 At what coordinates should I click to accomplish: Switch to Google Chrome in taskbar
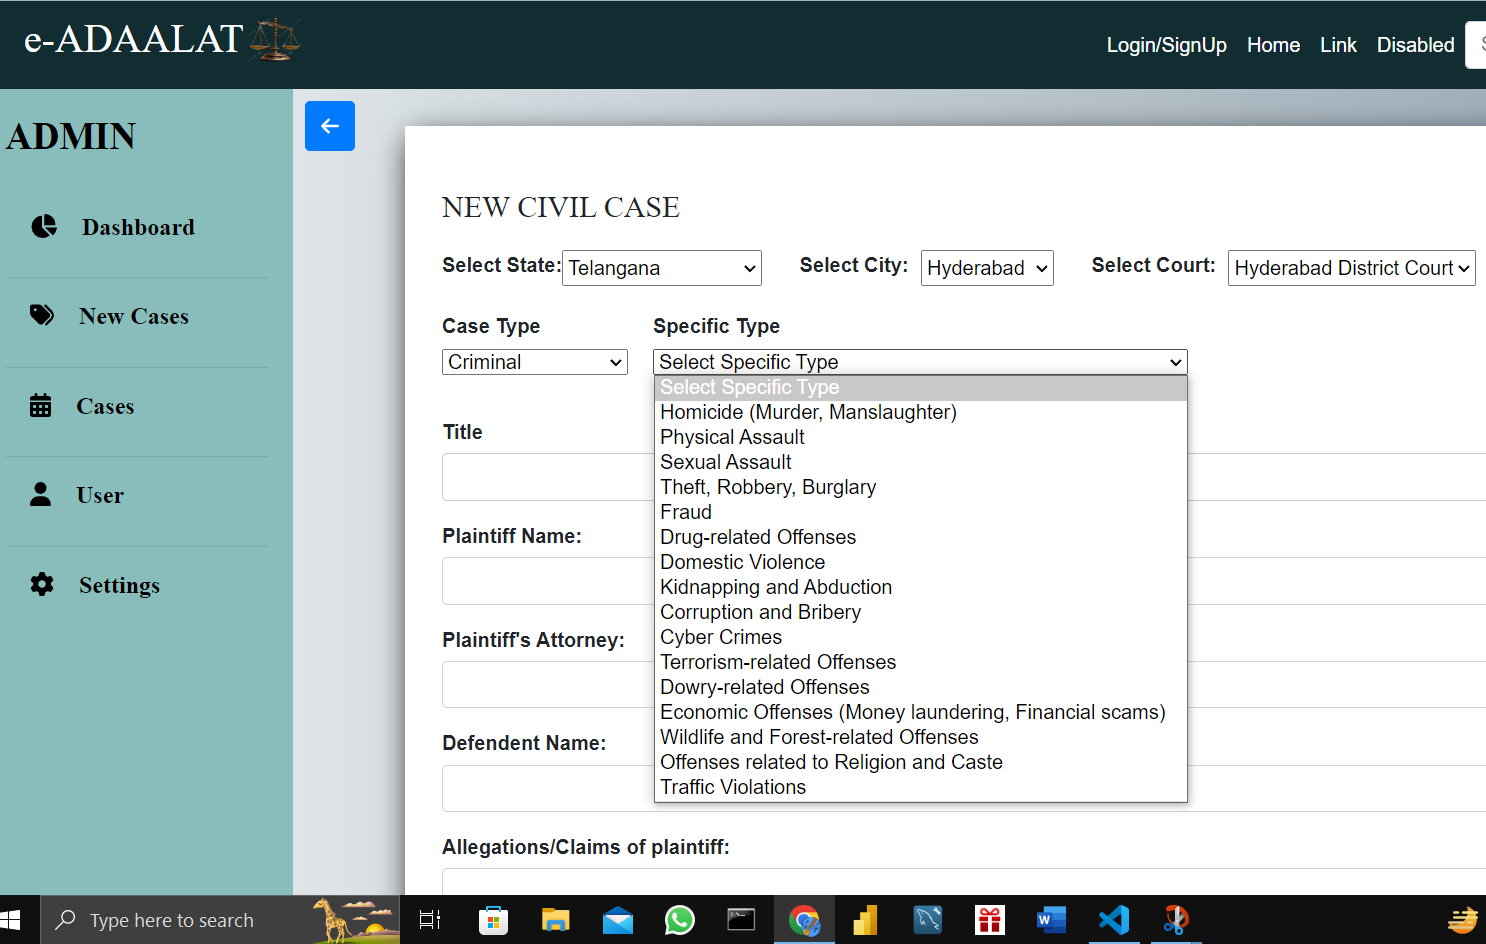804,920
